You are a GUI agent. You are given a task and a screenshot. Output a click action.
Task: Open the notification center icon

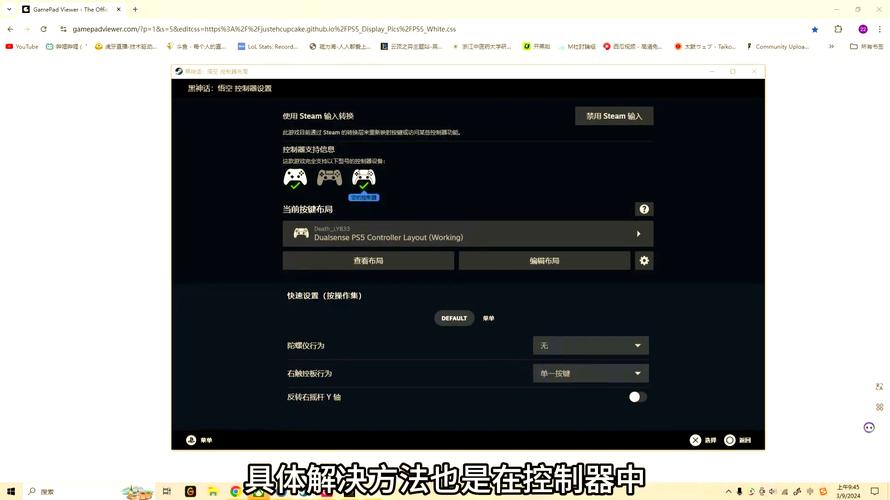click(875, 491)
